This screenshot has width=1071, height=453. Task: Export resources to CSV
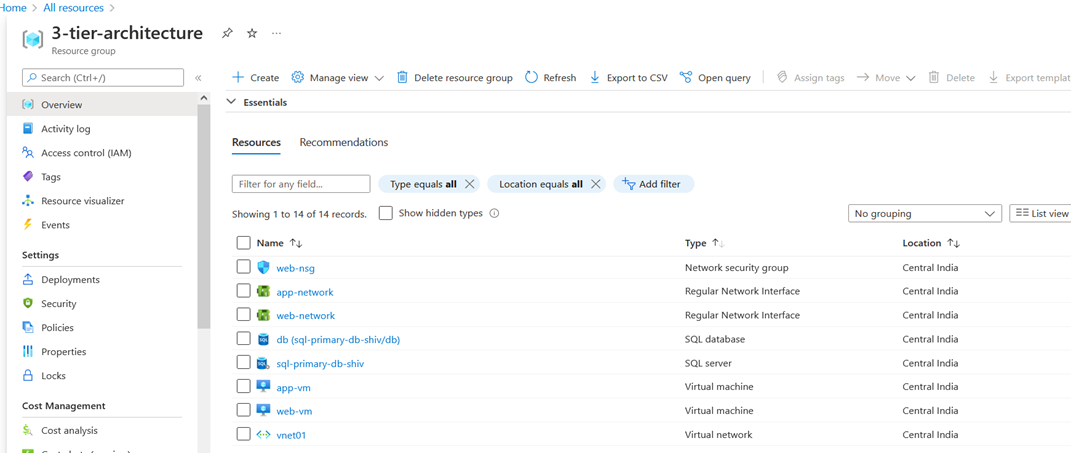click(628, 78)
